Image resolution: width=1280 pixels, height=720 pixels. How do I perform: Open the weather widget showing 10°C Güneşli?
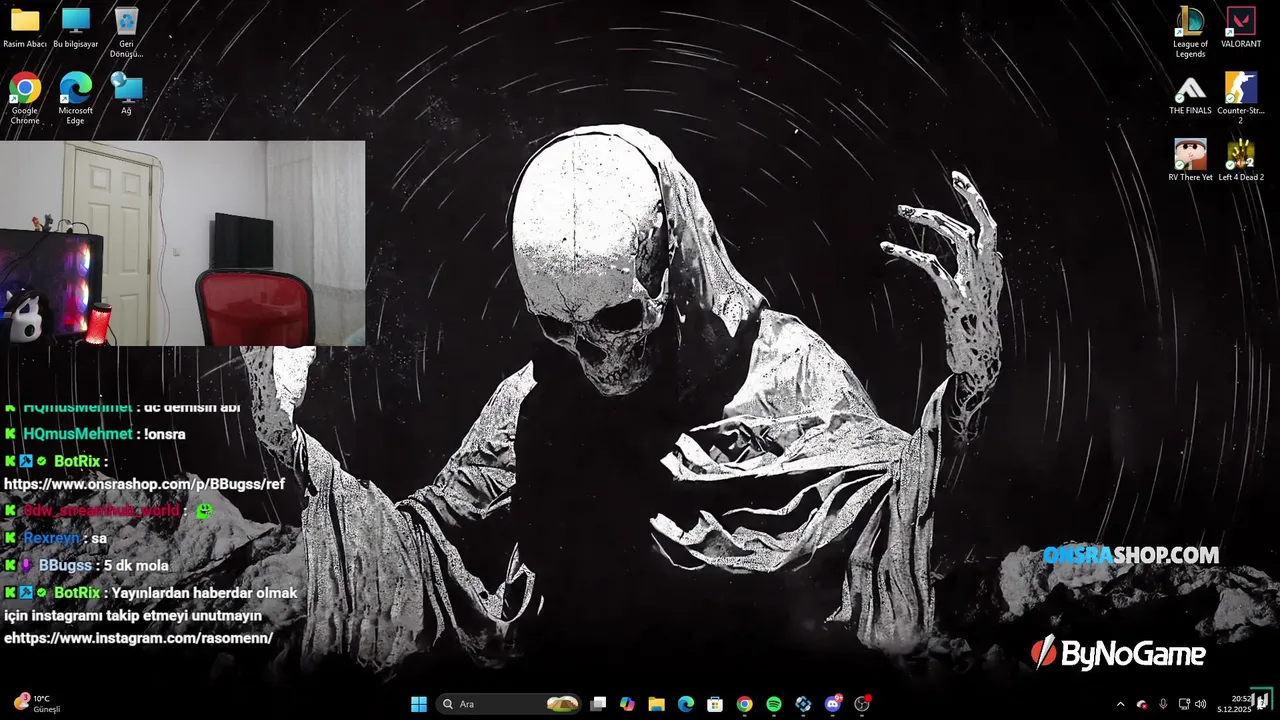click(x=38, y=704)
